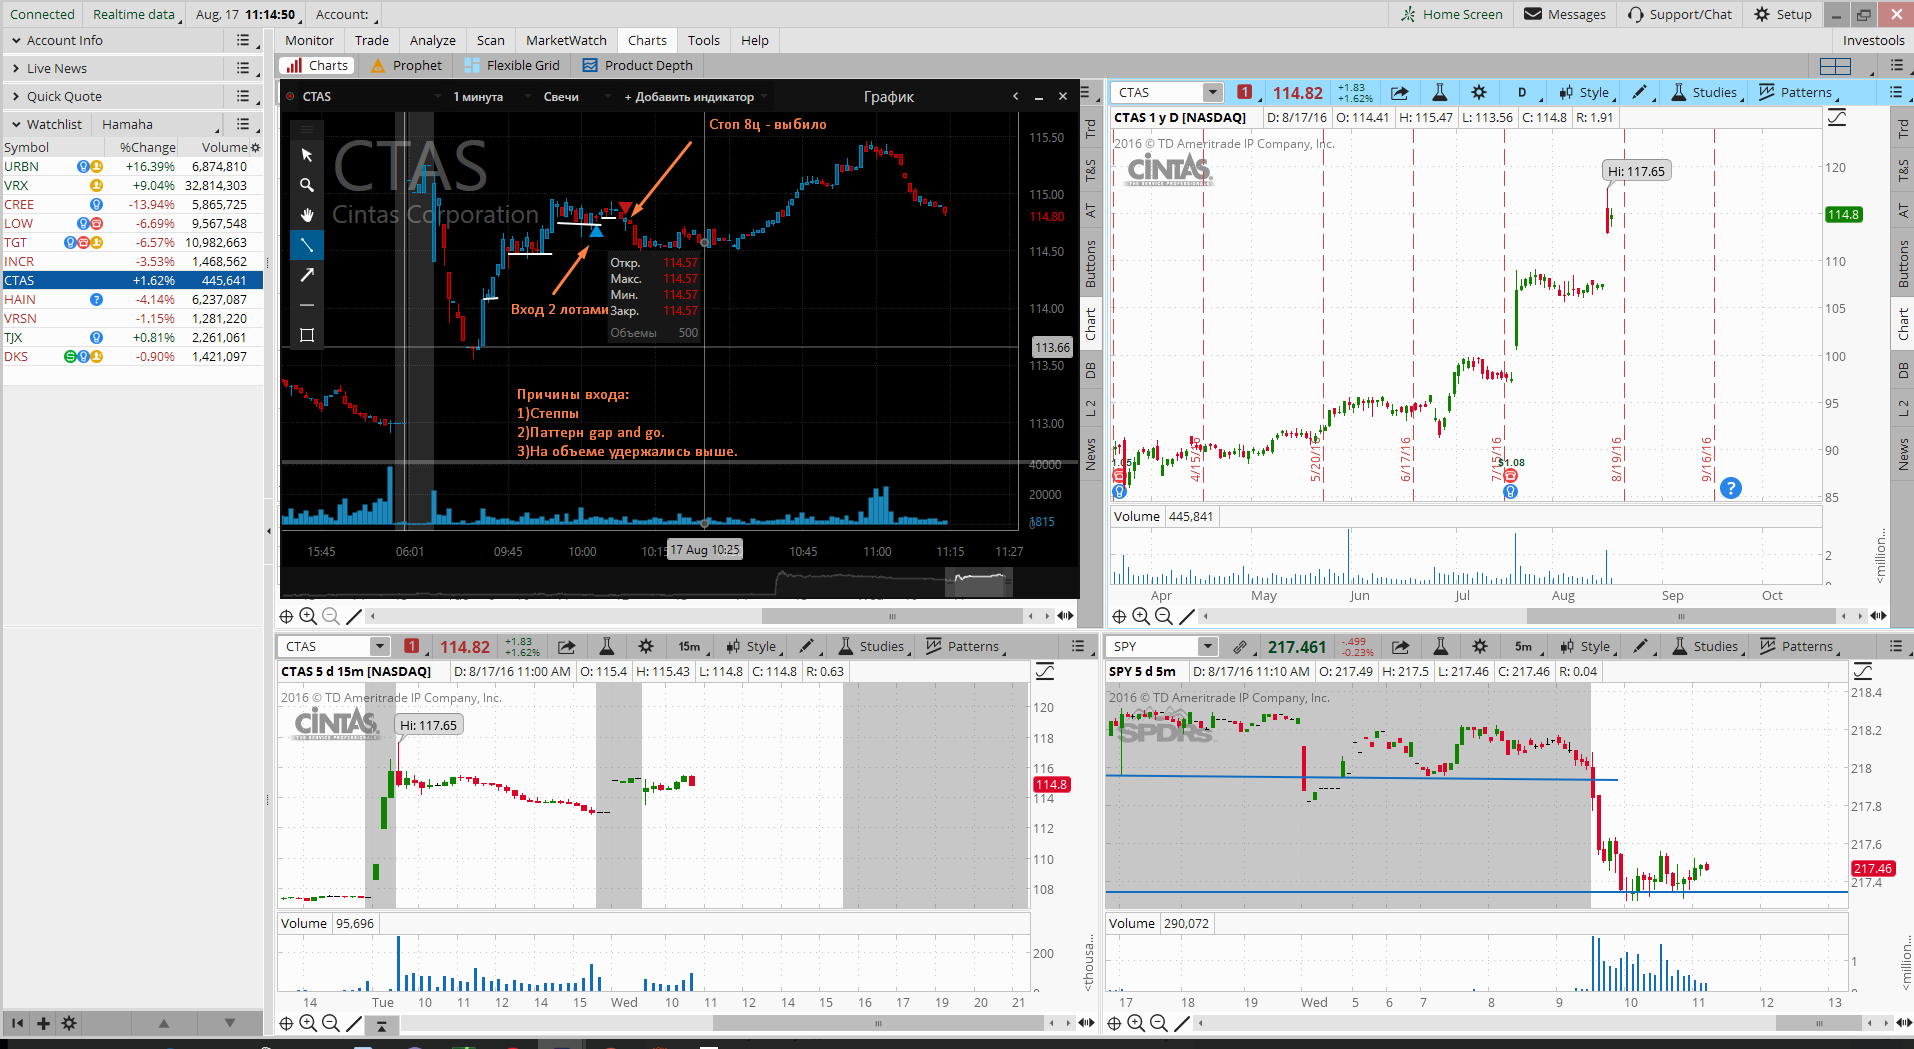Select the hand pan tool in dark chart
This screenshot has height=1049, width=1914.
click(307, 215)
